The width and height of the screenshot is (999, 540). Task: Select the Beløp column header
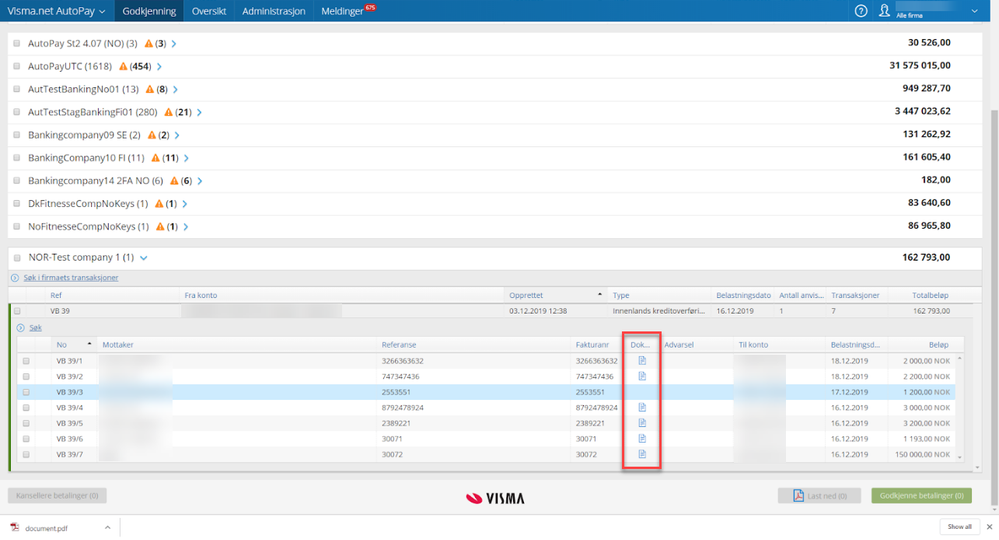coord(938,345)
